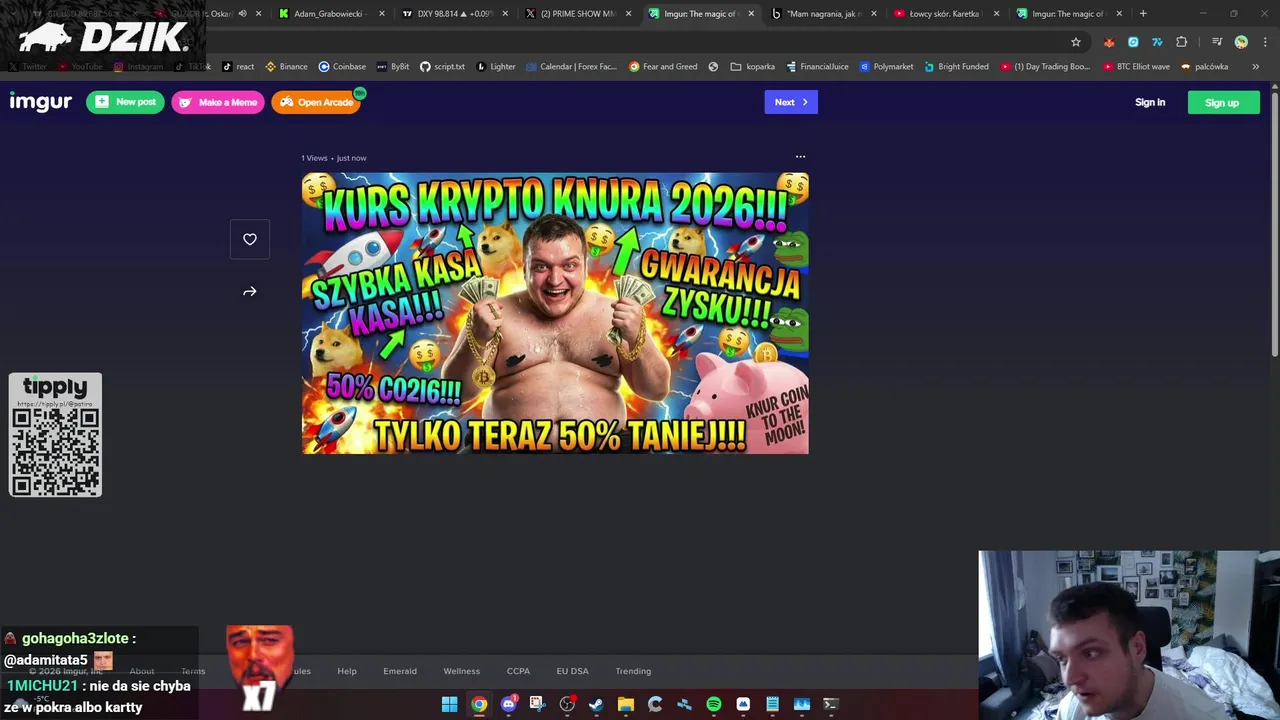This screenshot has height=720, width=1280.
Task: Open the Kurs Krypto Knura image
Action: click(x=555, y=313)
